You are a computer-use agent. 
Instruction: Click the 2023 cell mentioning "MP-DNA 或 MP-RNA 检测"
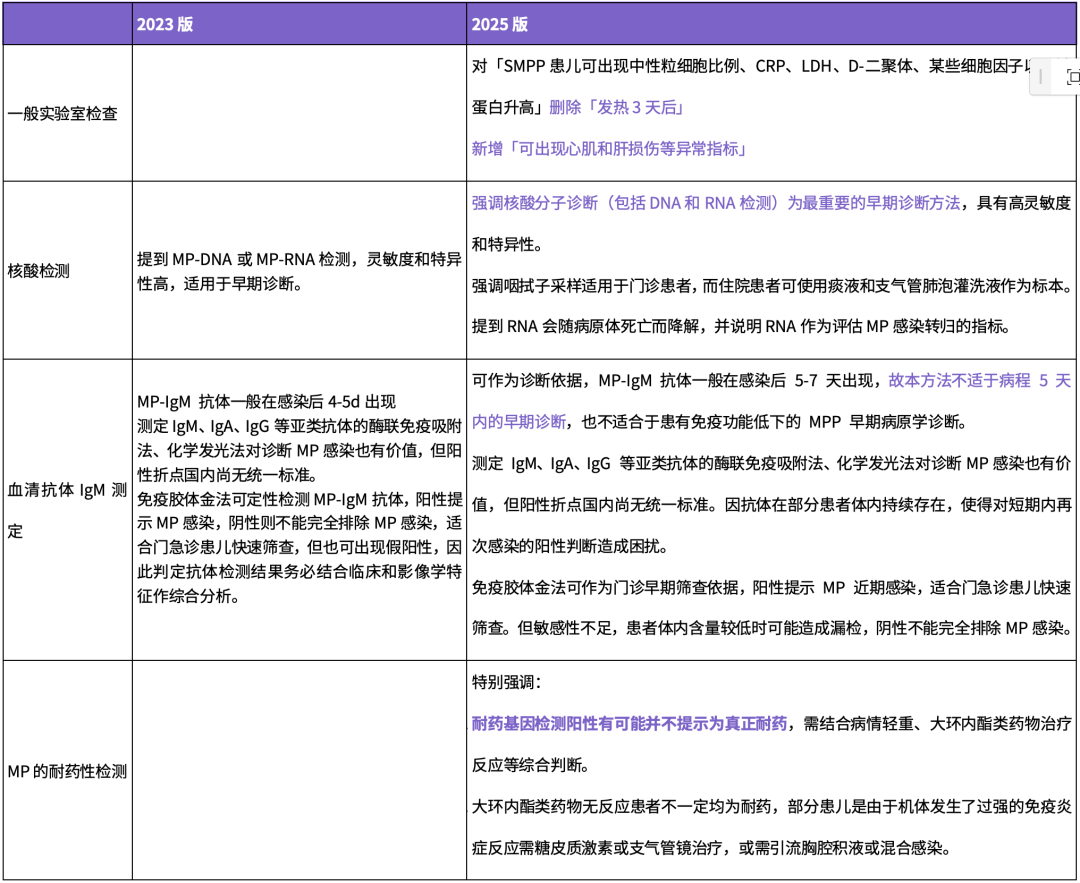pyautogui.click(x=299, y=271)
